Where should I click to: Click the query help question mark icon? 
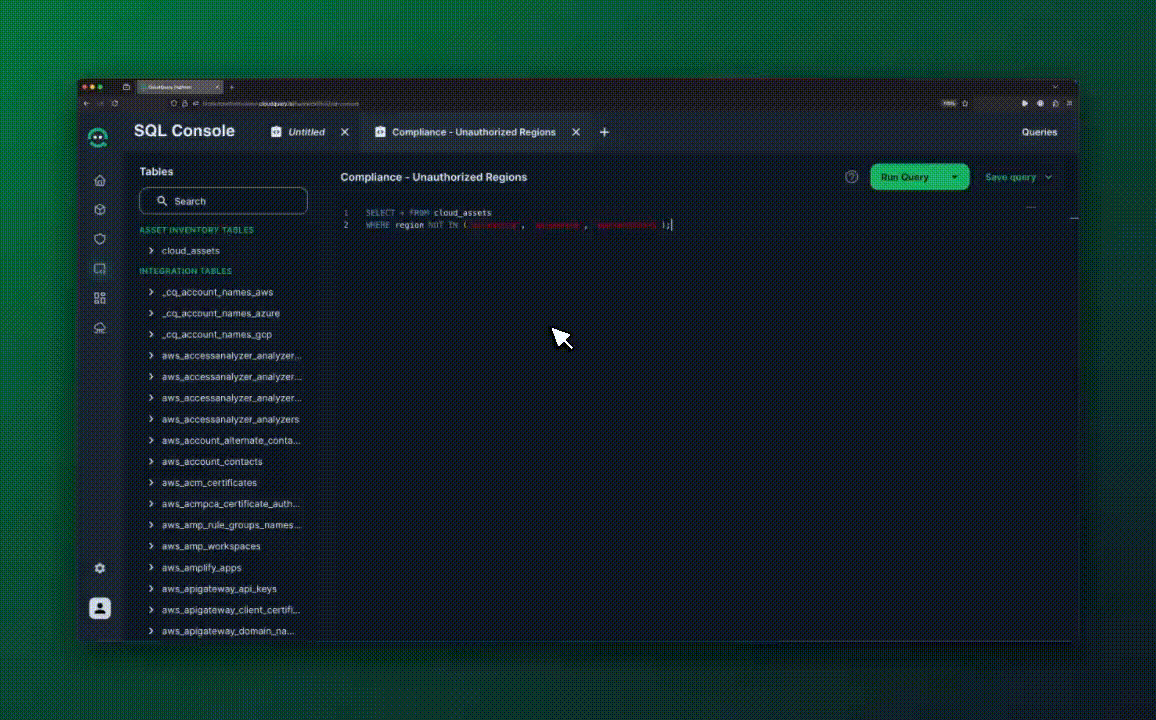click(x=852, y=177)
